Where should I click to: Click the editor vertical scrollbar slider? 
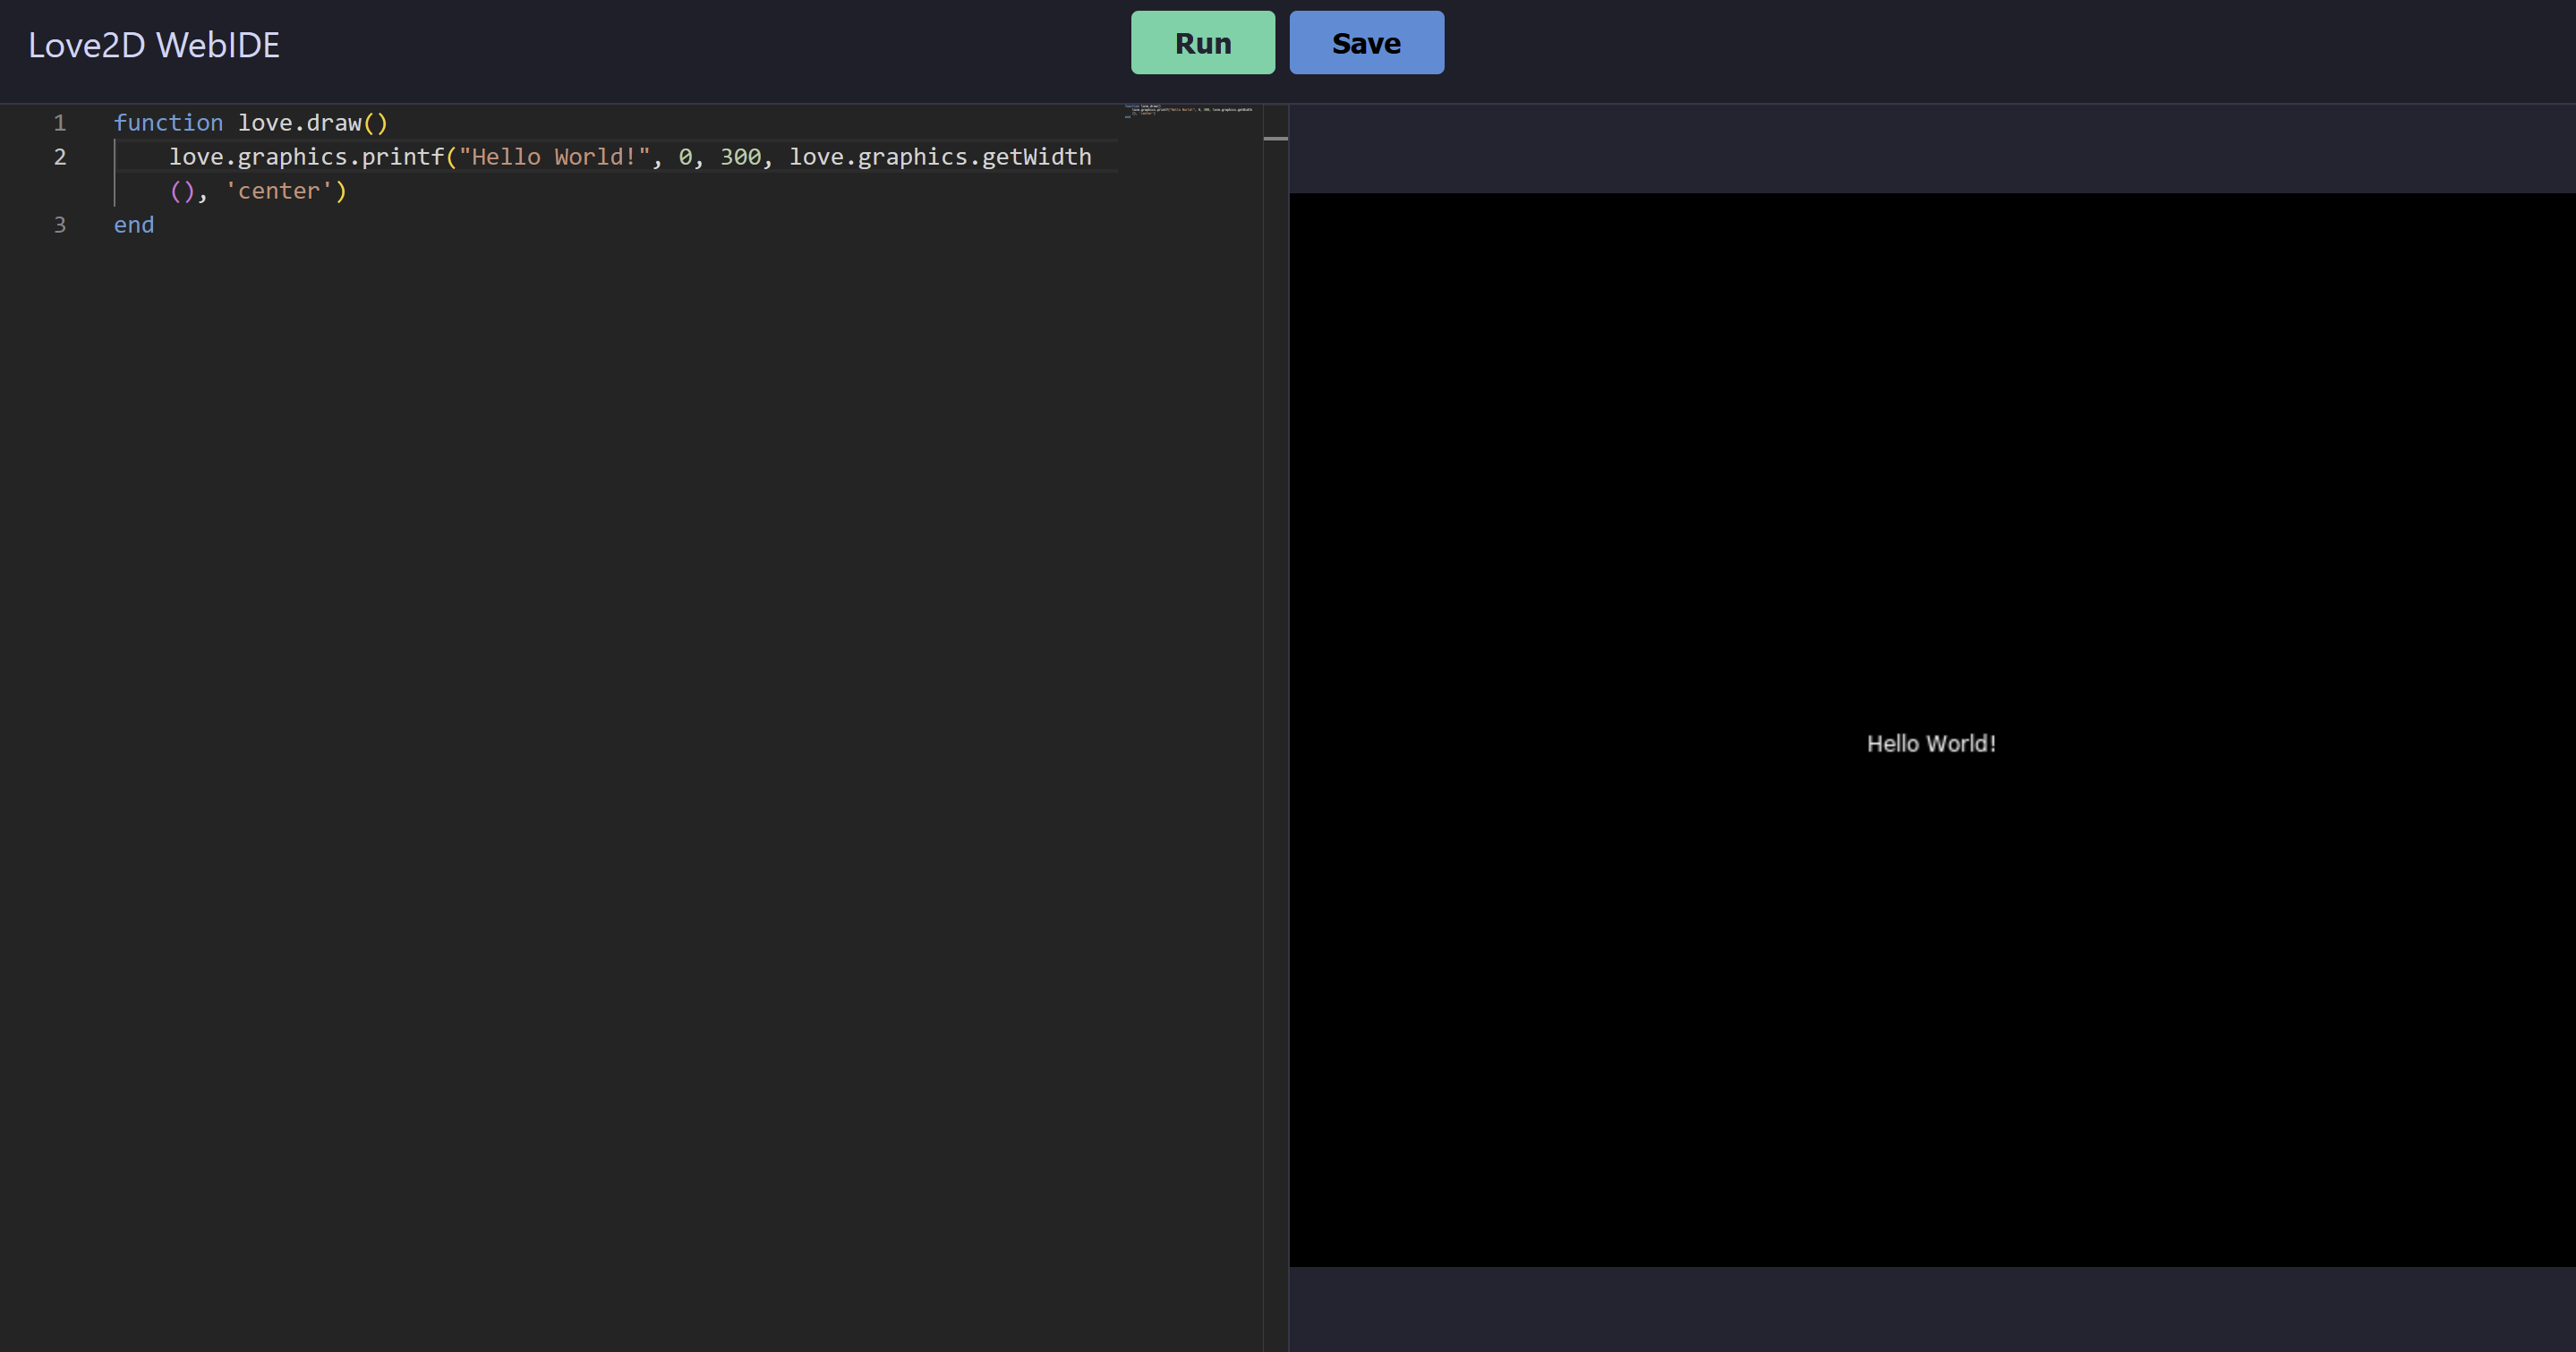point(1275,138)
